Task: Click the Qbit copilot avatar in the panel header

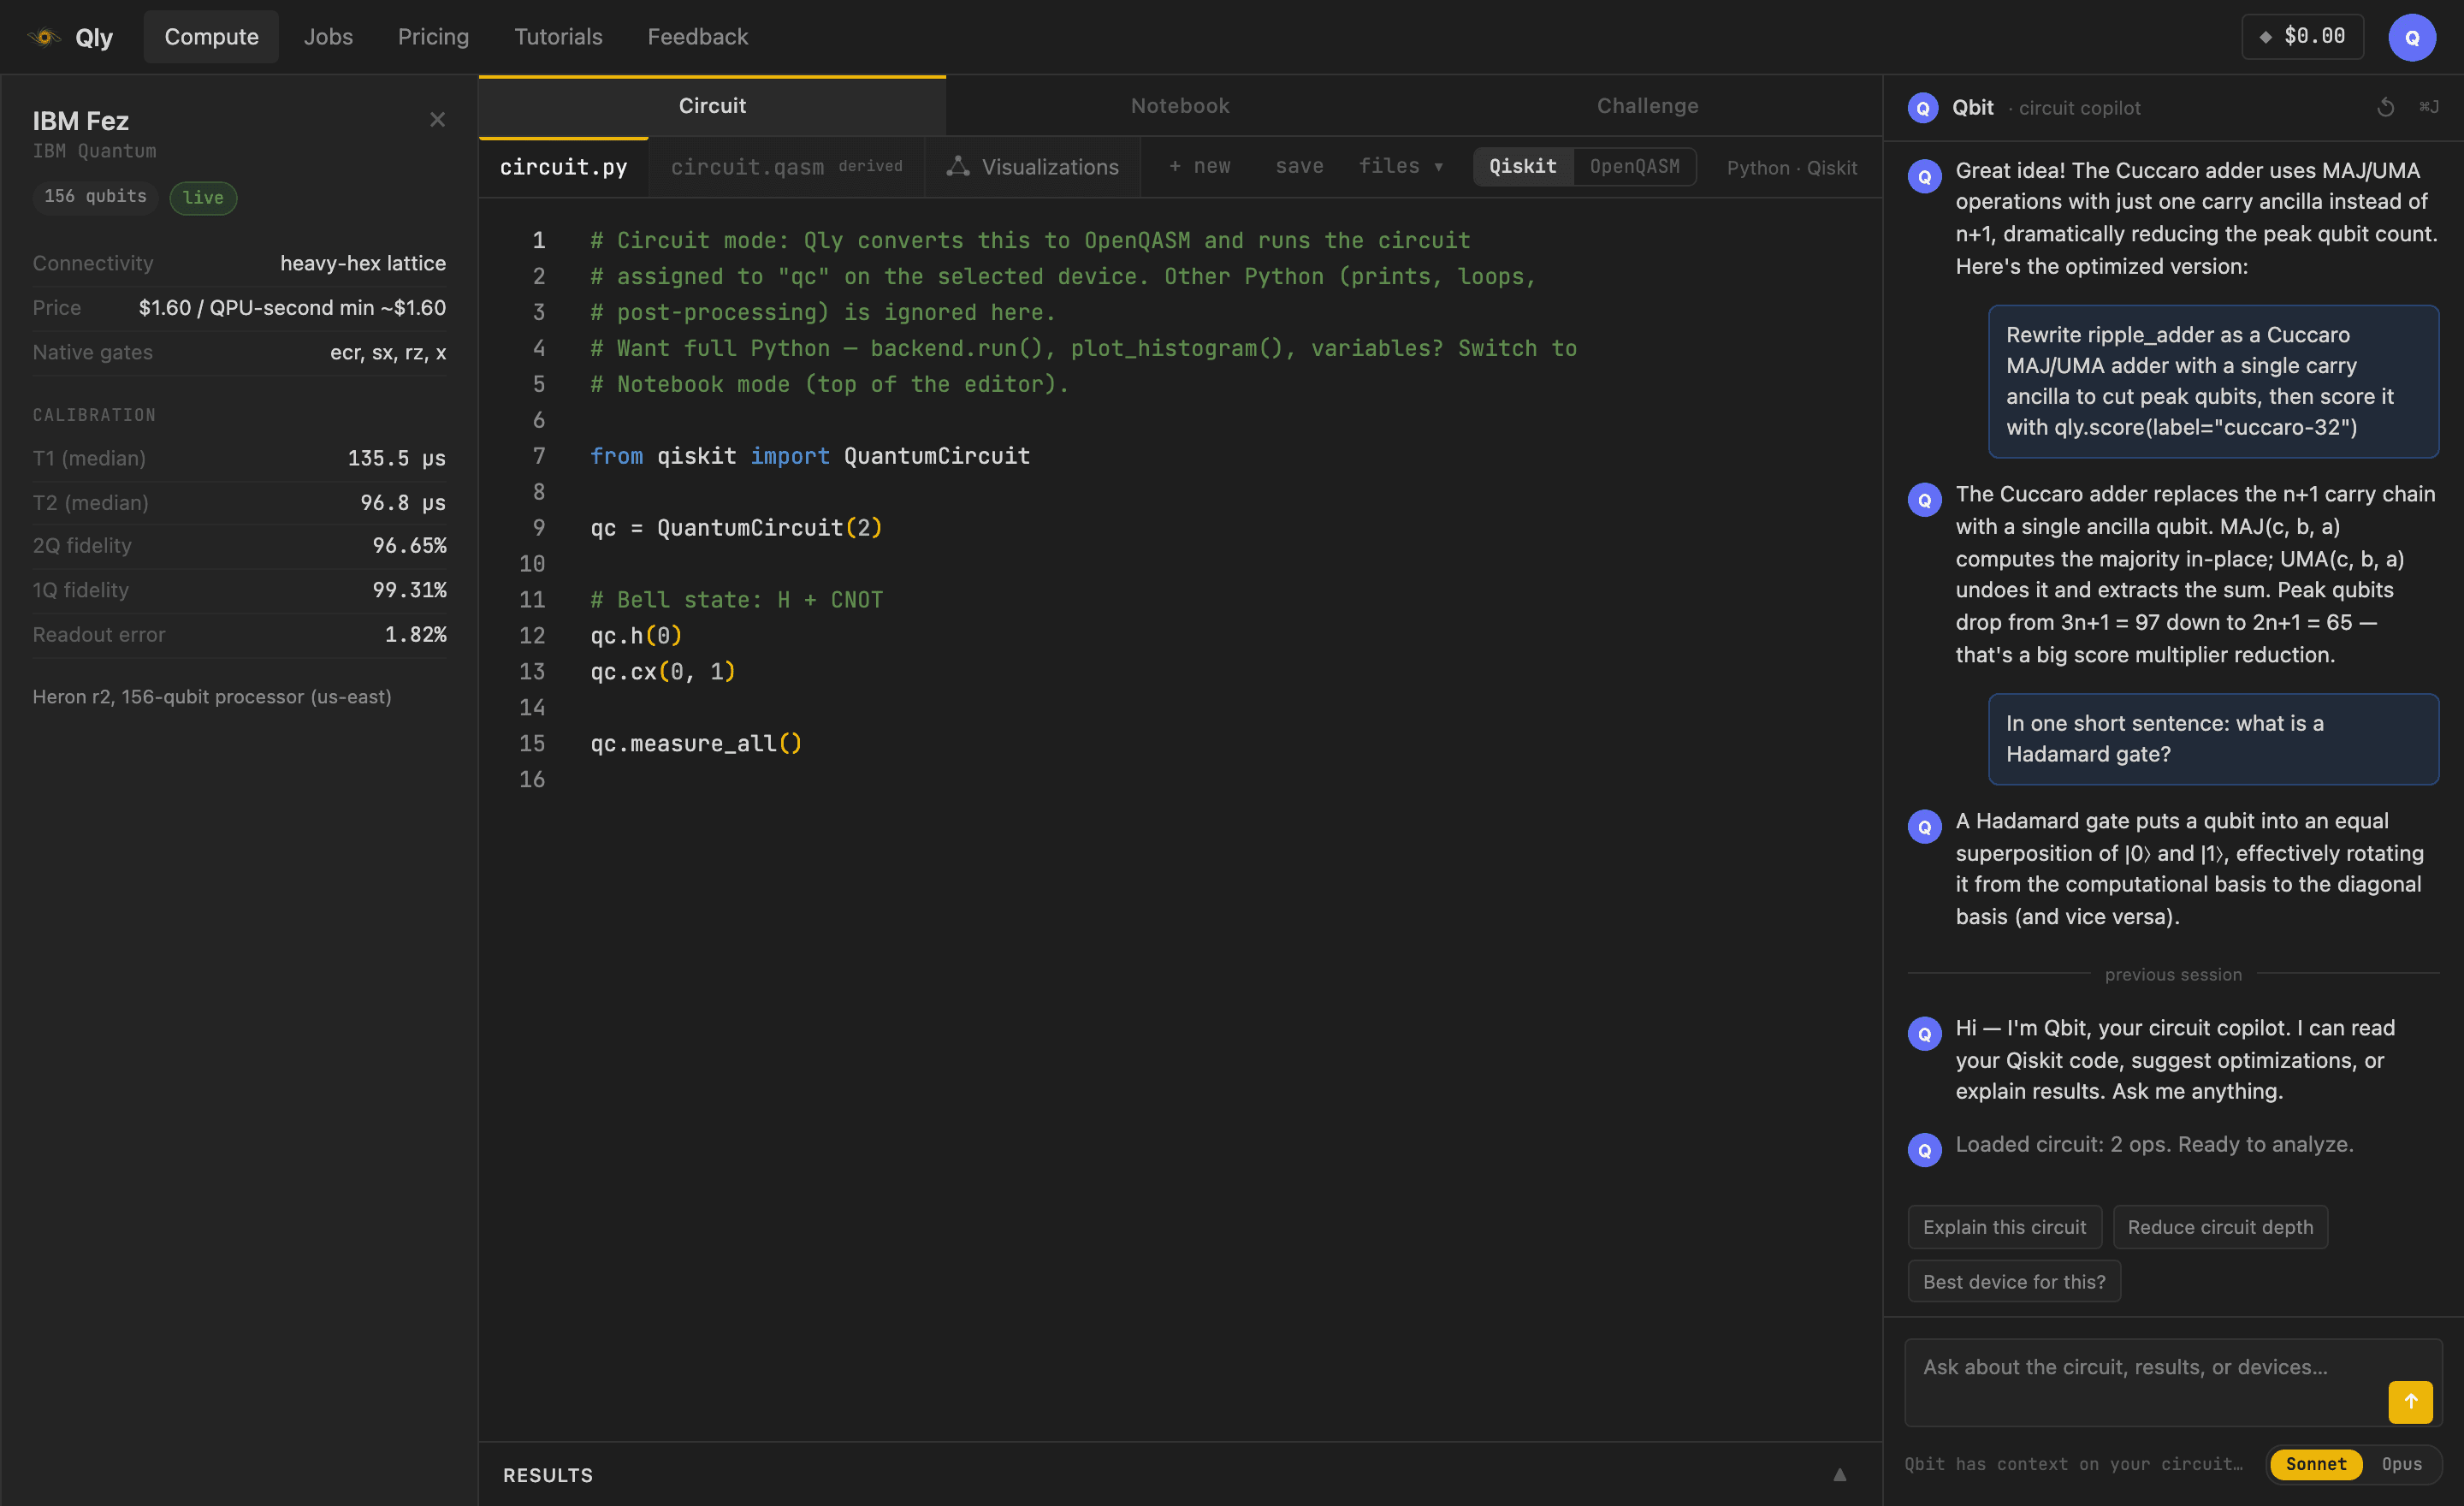Action: click(1923, 108)
